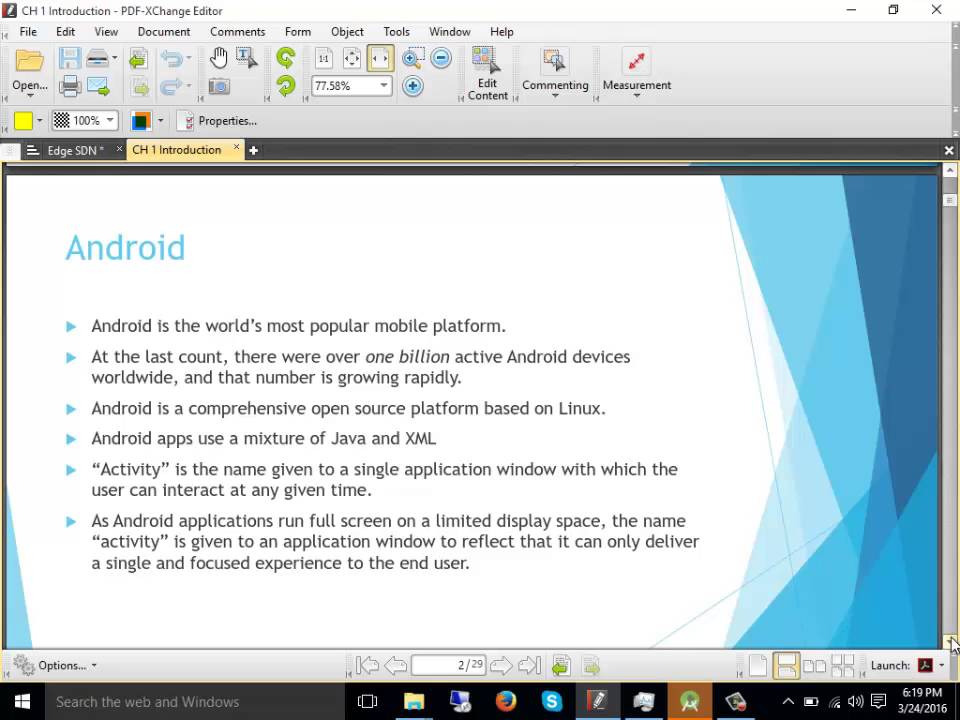Viewport: 960px width, 720px height.
Task: Toggle the Fit Width zoom button
Action: (x=380, y=58)
